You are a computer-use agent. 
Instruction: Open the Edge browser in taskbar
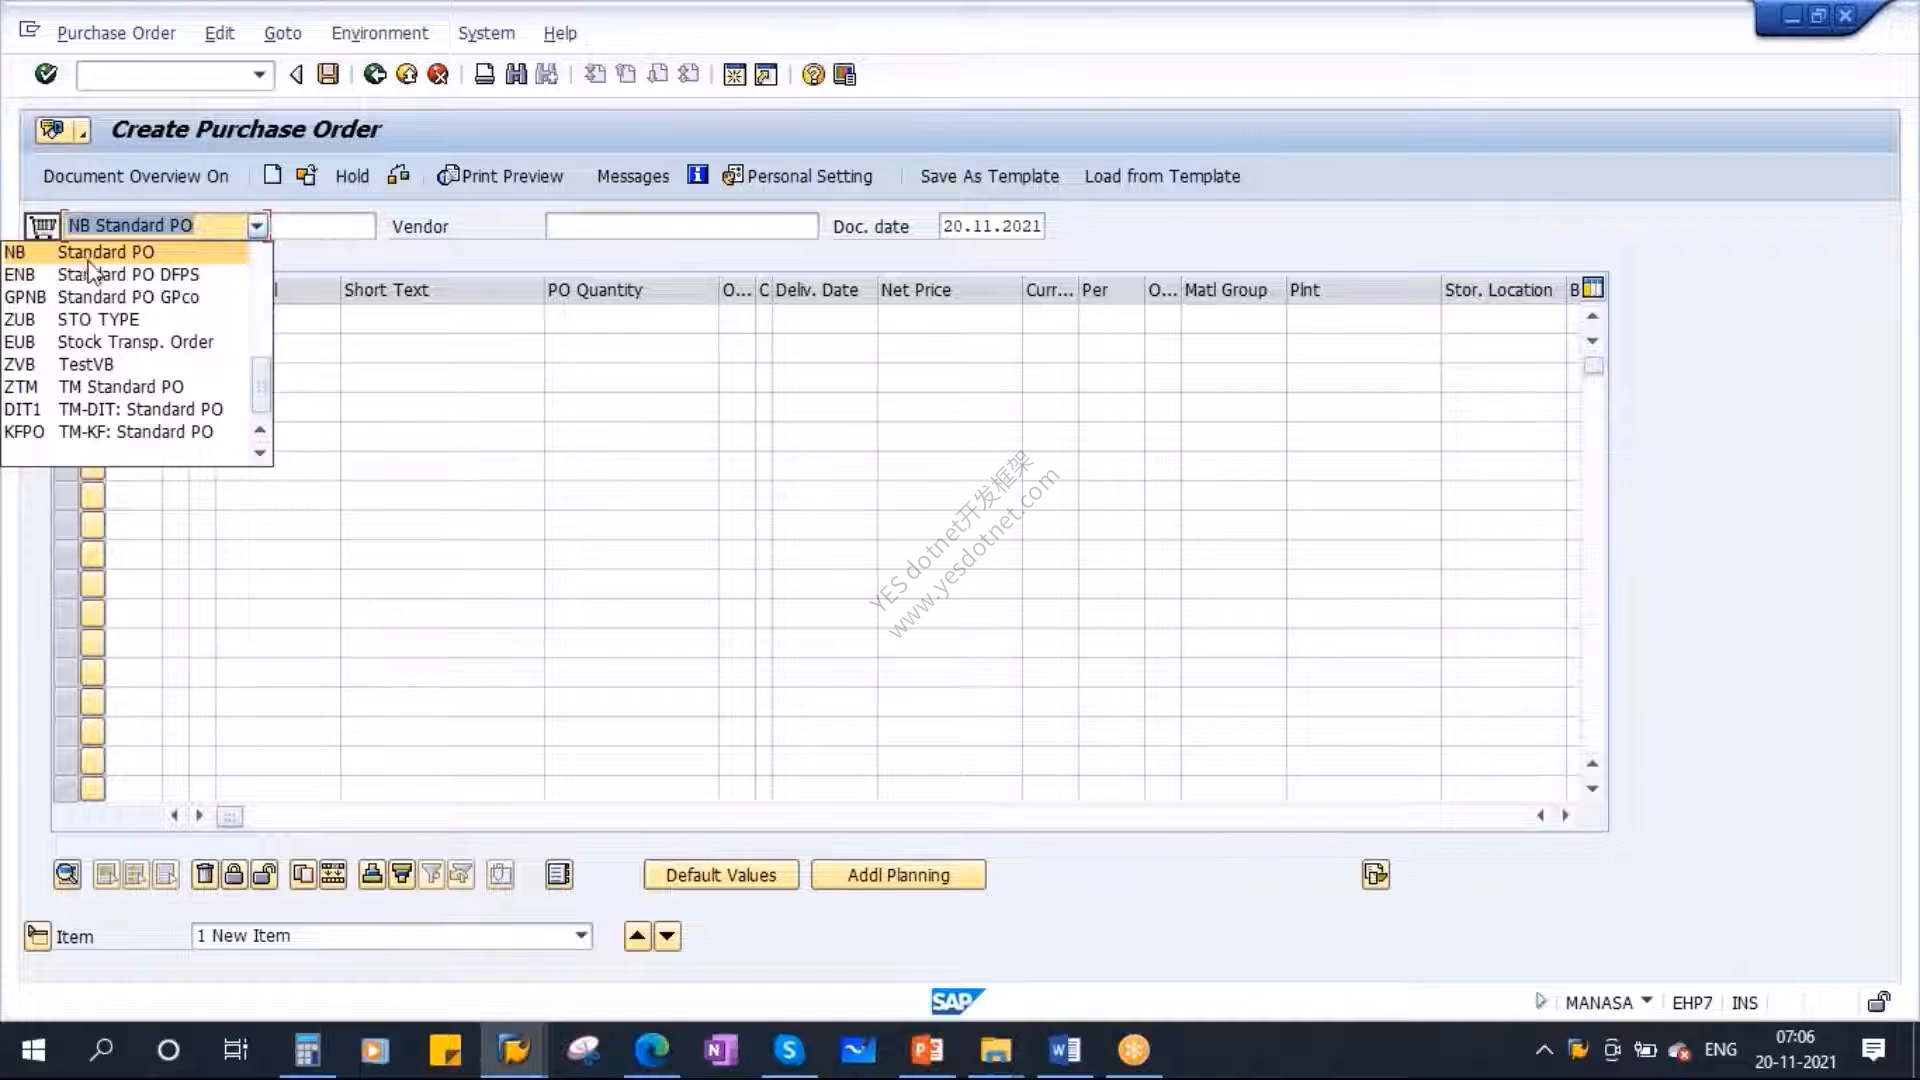click(x=652, y=1050)
